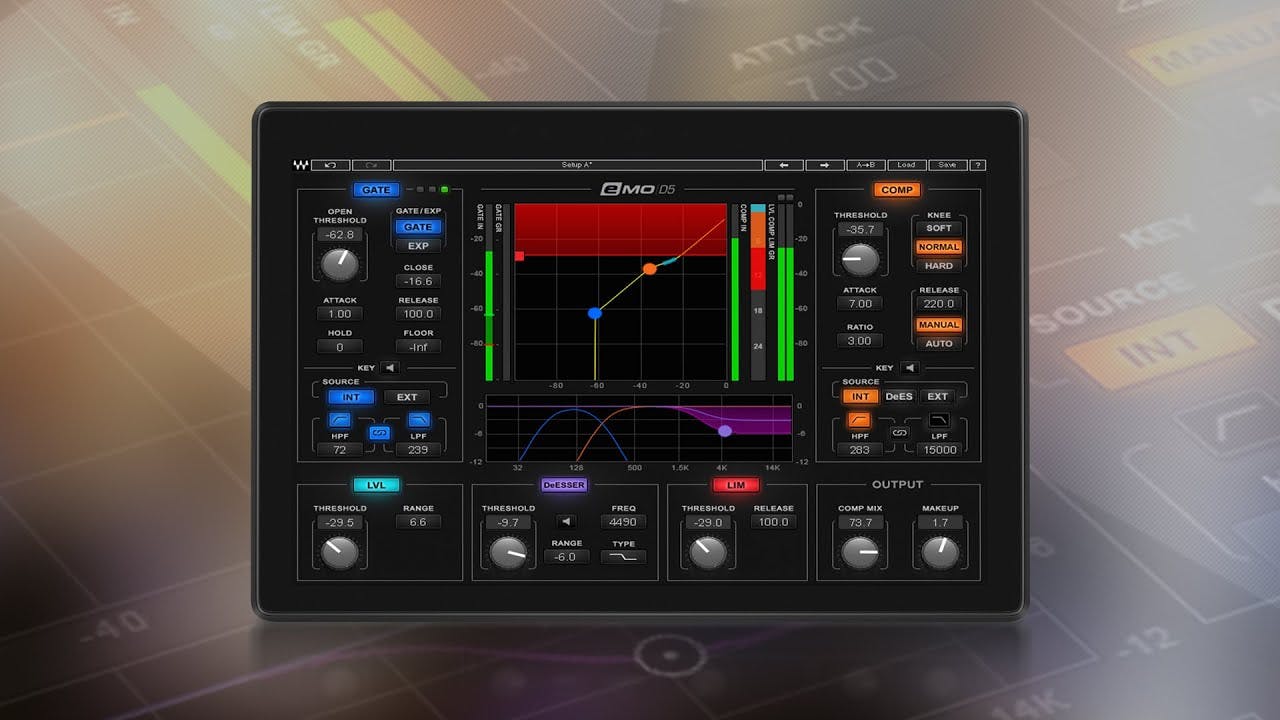
Task: Select DeES source in Comp section
Action: coord(899,396)
